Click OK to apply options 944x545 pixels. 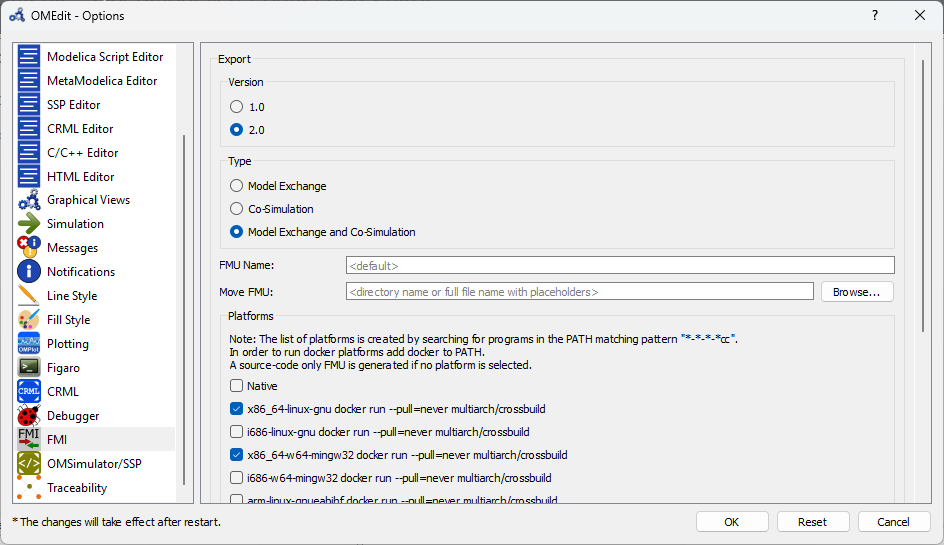732,522
